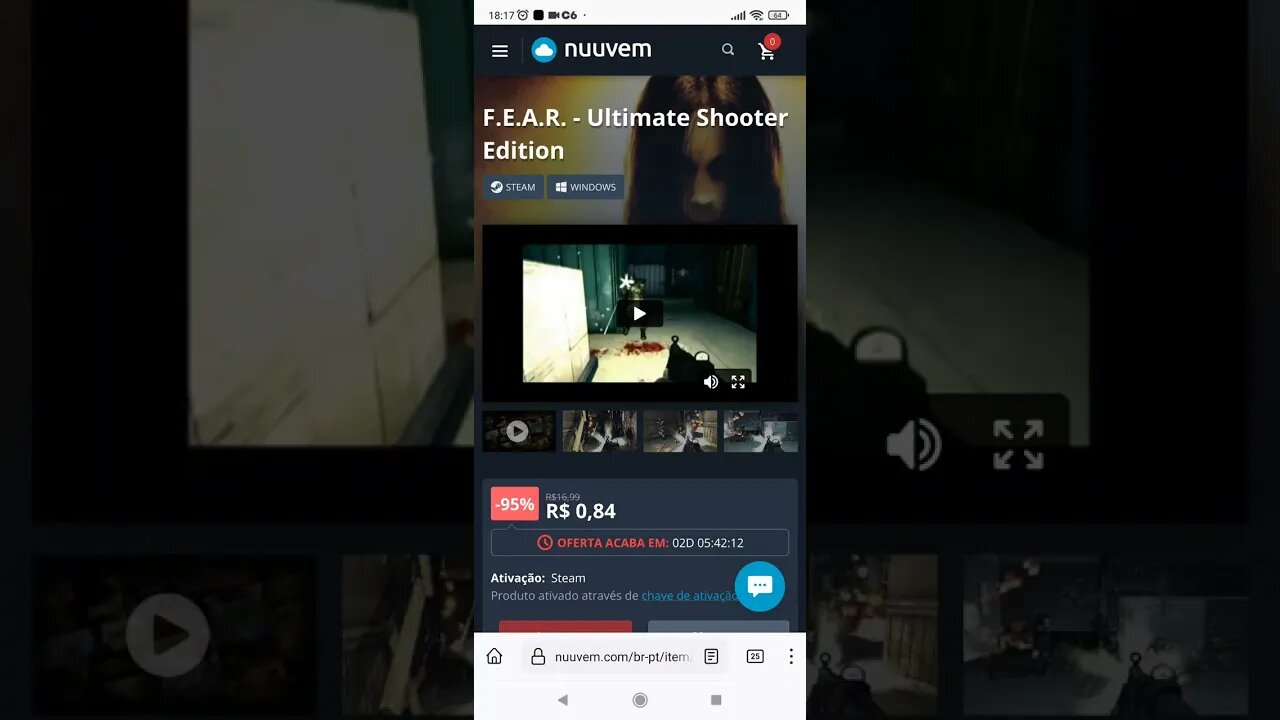
Task: Click the gray button beside the red one
Action: [x=718, y=627]
